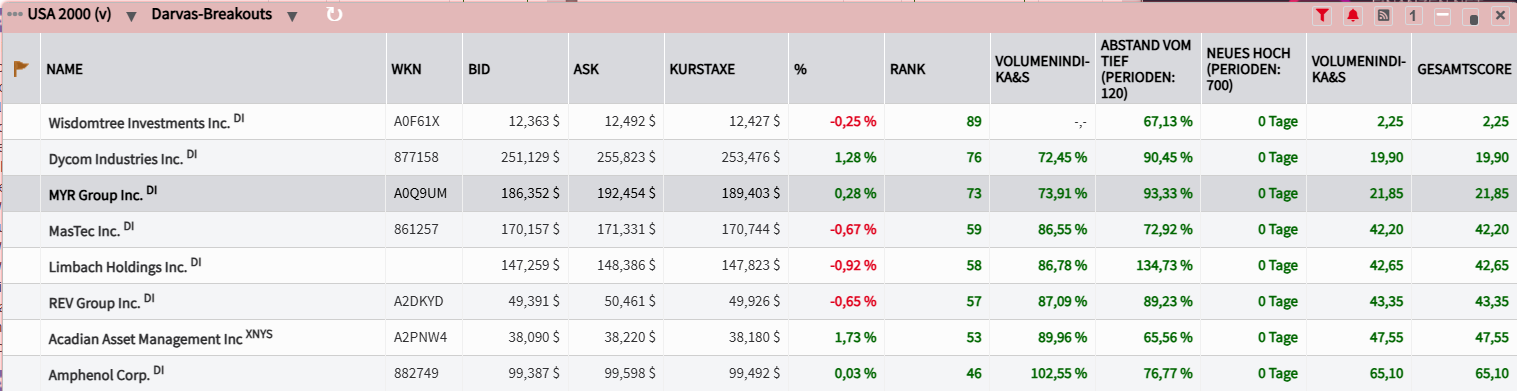The width and height of the screenshot is (1517, 391).
Task: Toggle flag cell for Wisdomtree Investments row
Action: point(21,121)
